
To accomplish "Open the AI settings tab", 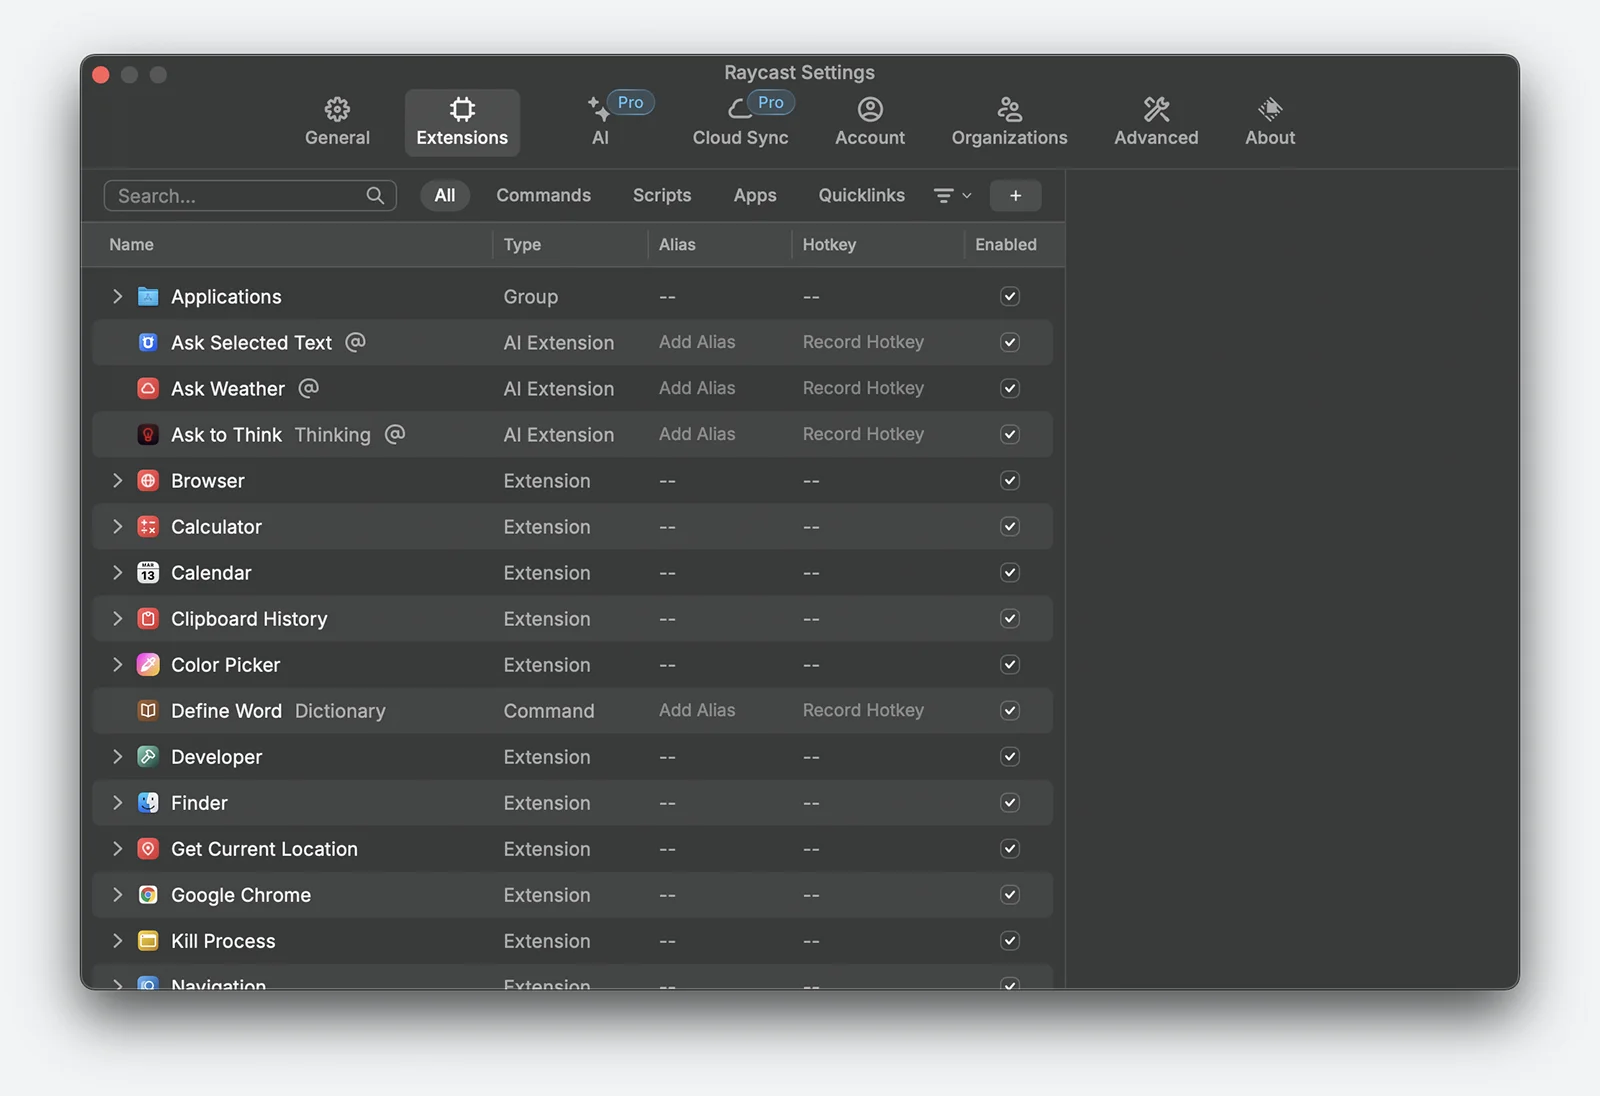I will [x=600, y=122].
